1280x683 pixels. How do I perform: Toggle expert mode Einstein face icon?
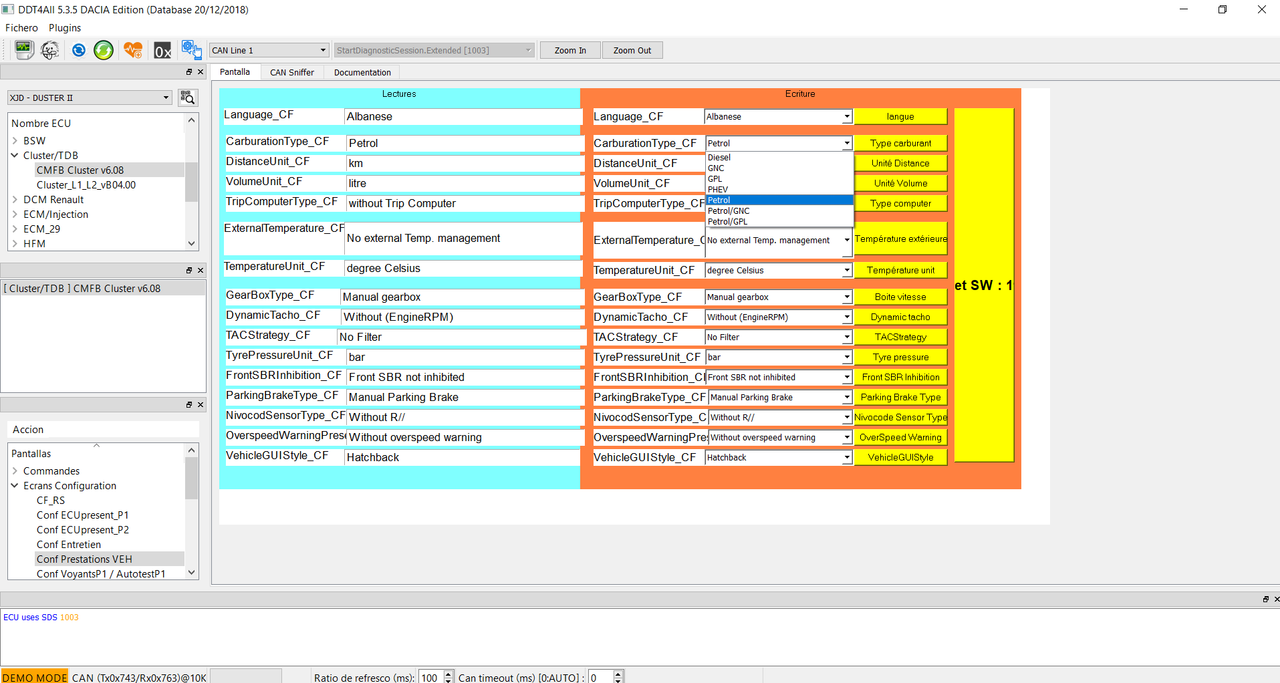click(50, 49)
